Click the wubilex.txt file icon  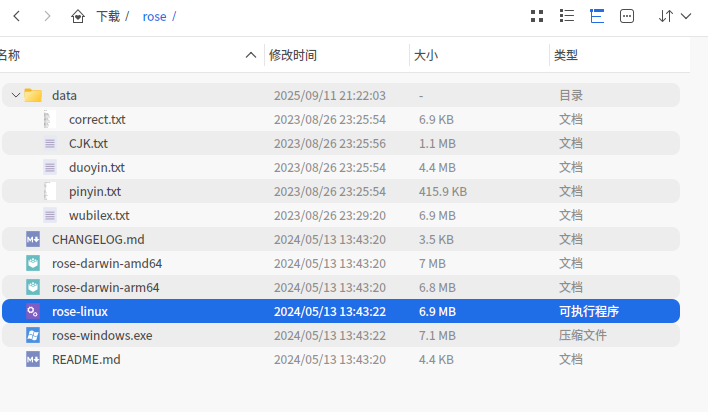point(50,215)
